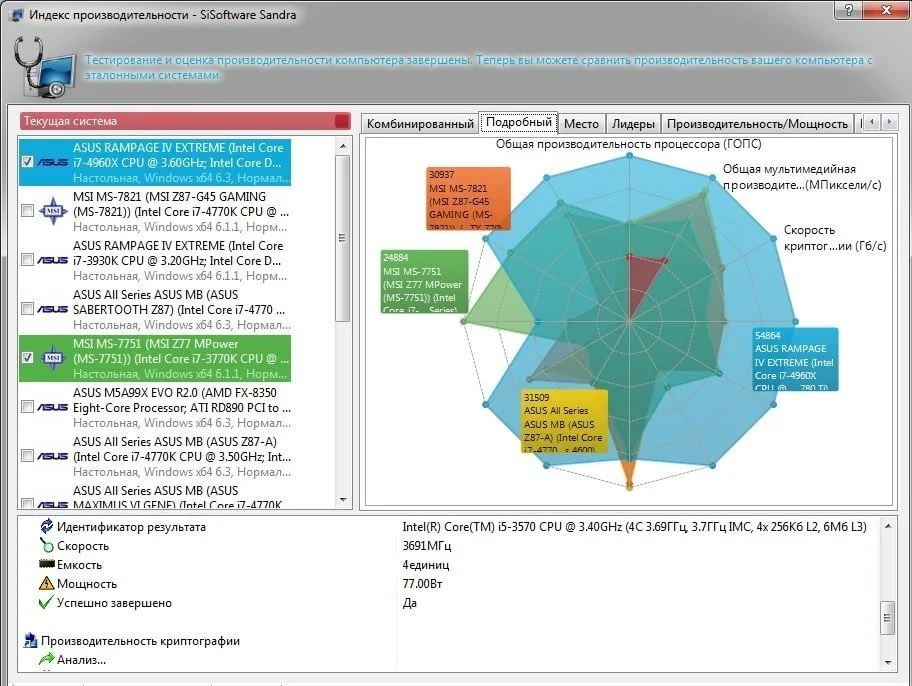Click the MSI logo icon for MS-7821
The width and height of the screenshot is (912, 686).
pyautogui.click(x=53, y=211)
